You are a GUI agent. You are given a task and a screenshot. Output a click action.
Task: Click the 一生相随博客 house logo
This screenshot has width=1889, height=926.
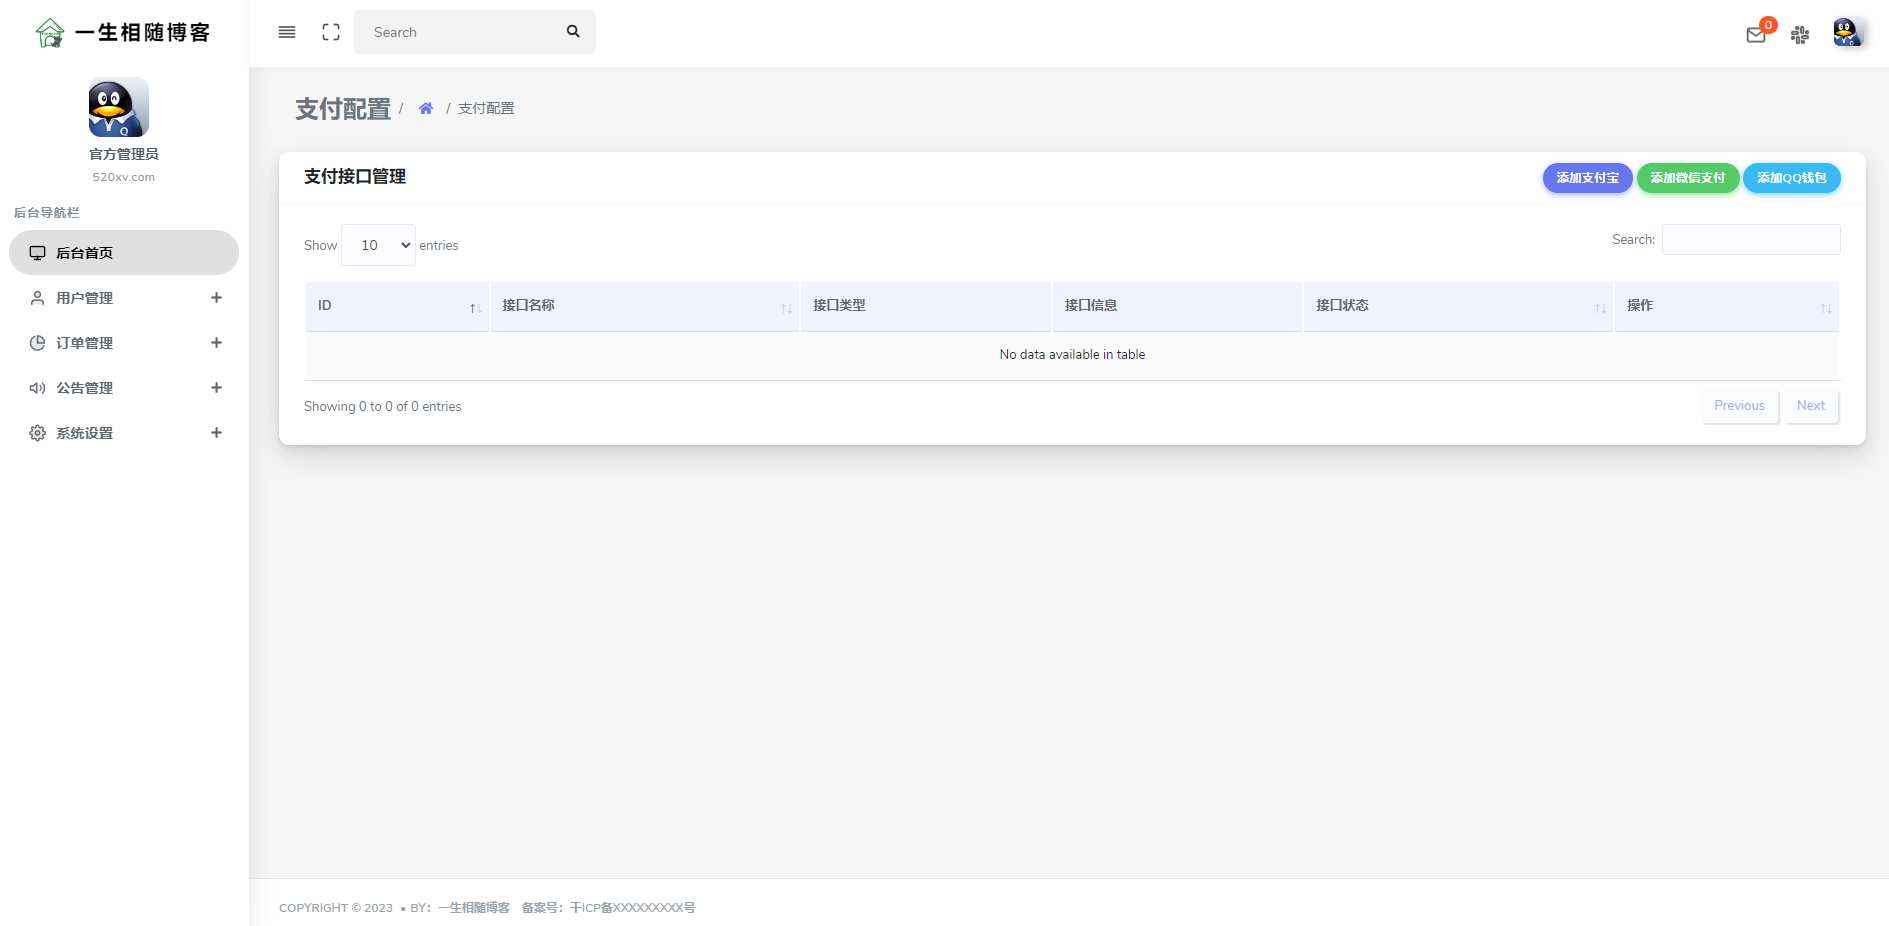(x=49, y=32)
